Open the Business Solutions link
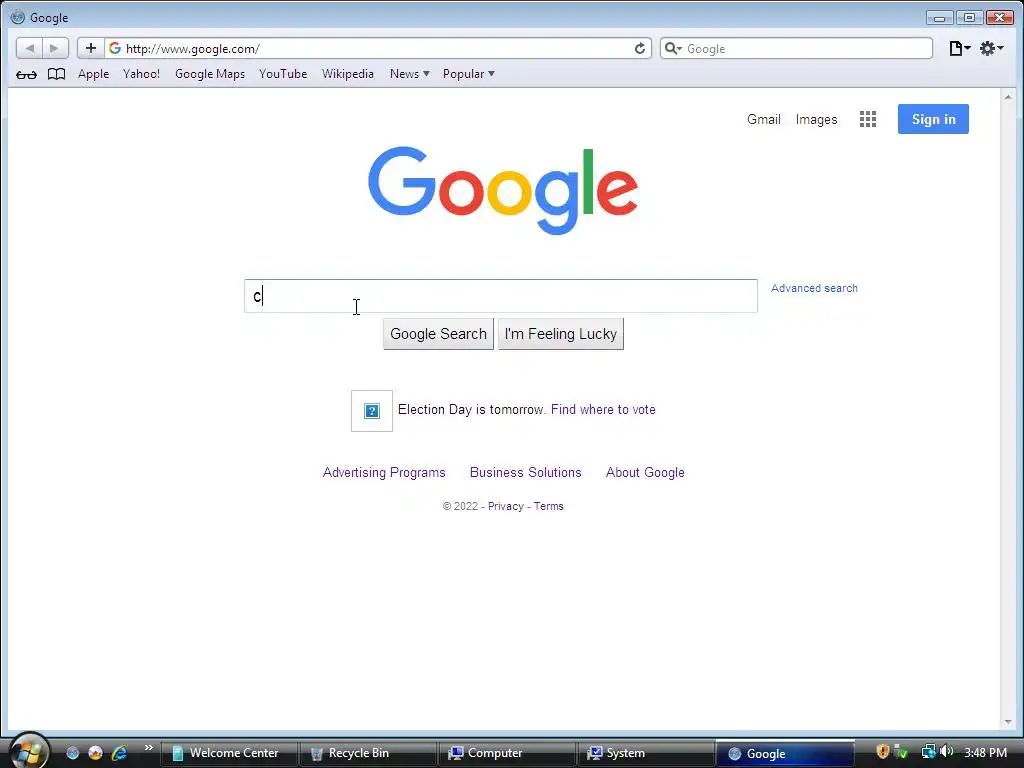The width and height of the screenshot is (1024, 768). pyautogui.click(x=525, y=472)
